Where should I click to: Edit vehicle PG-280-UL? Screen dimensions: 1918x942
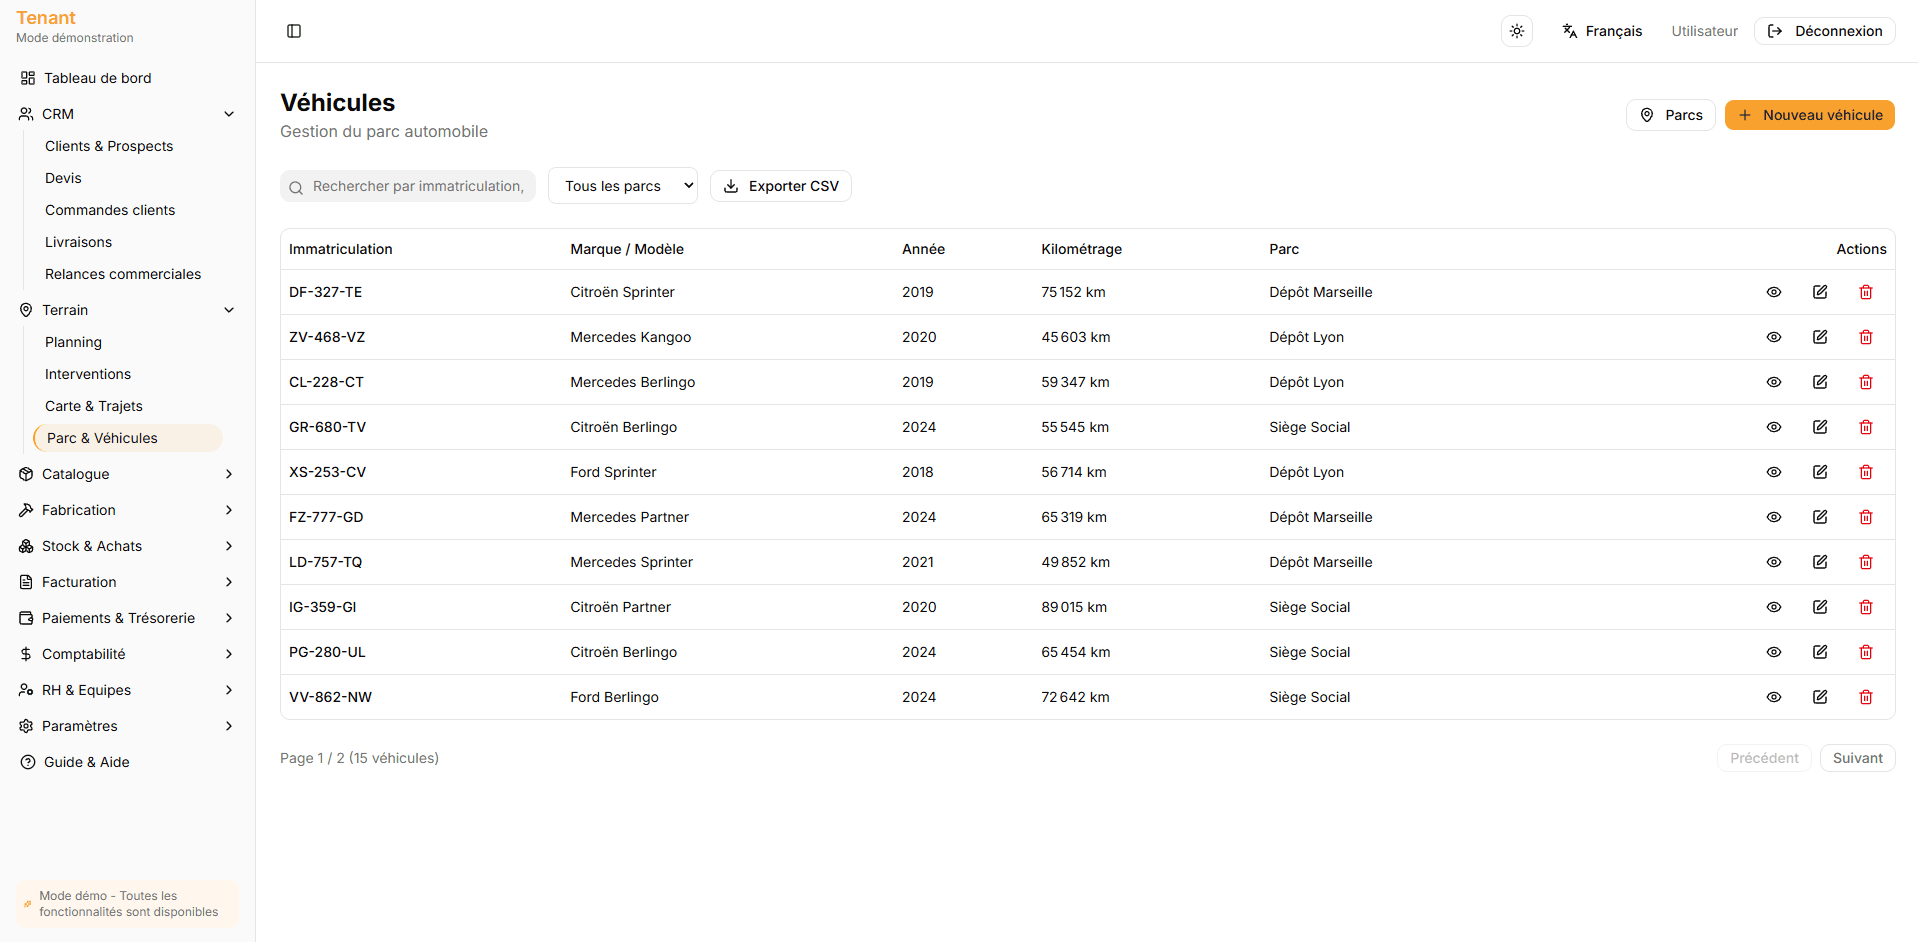pos(1820,652)
